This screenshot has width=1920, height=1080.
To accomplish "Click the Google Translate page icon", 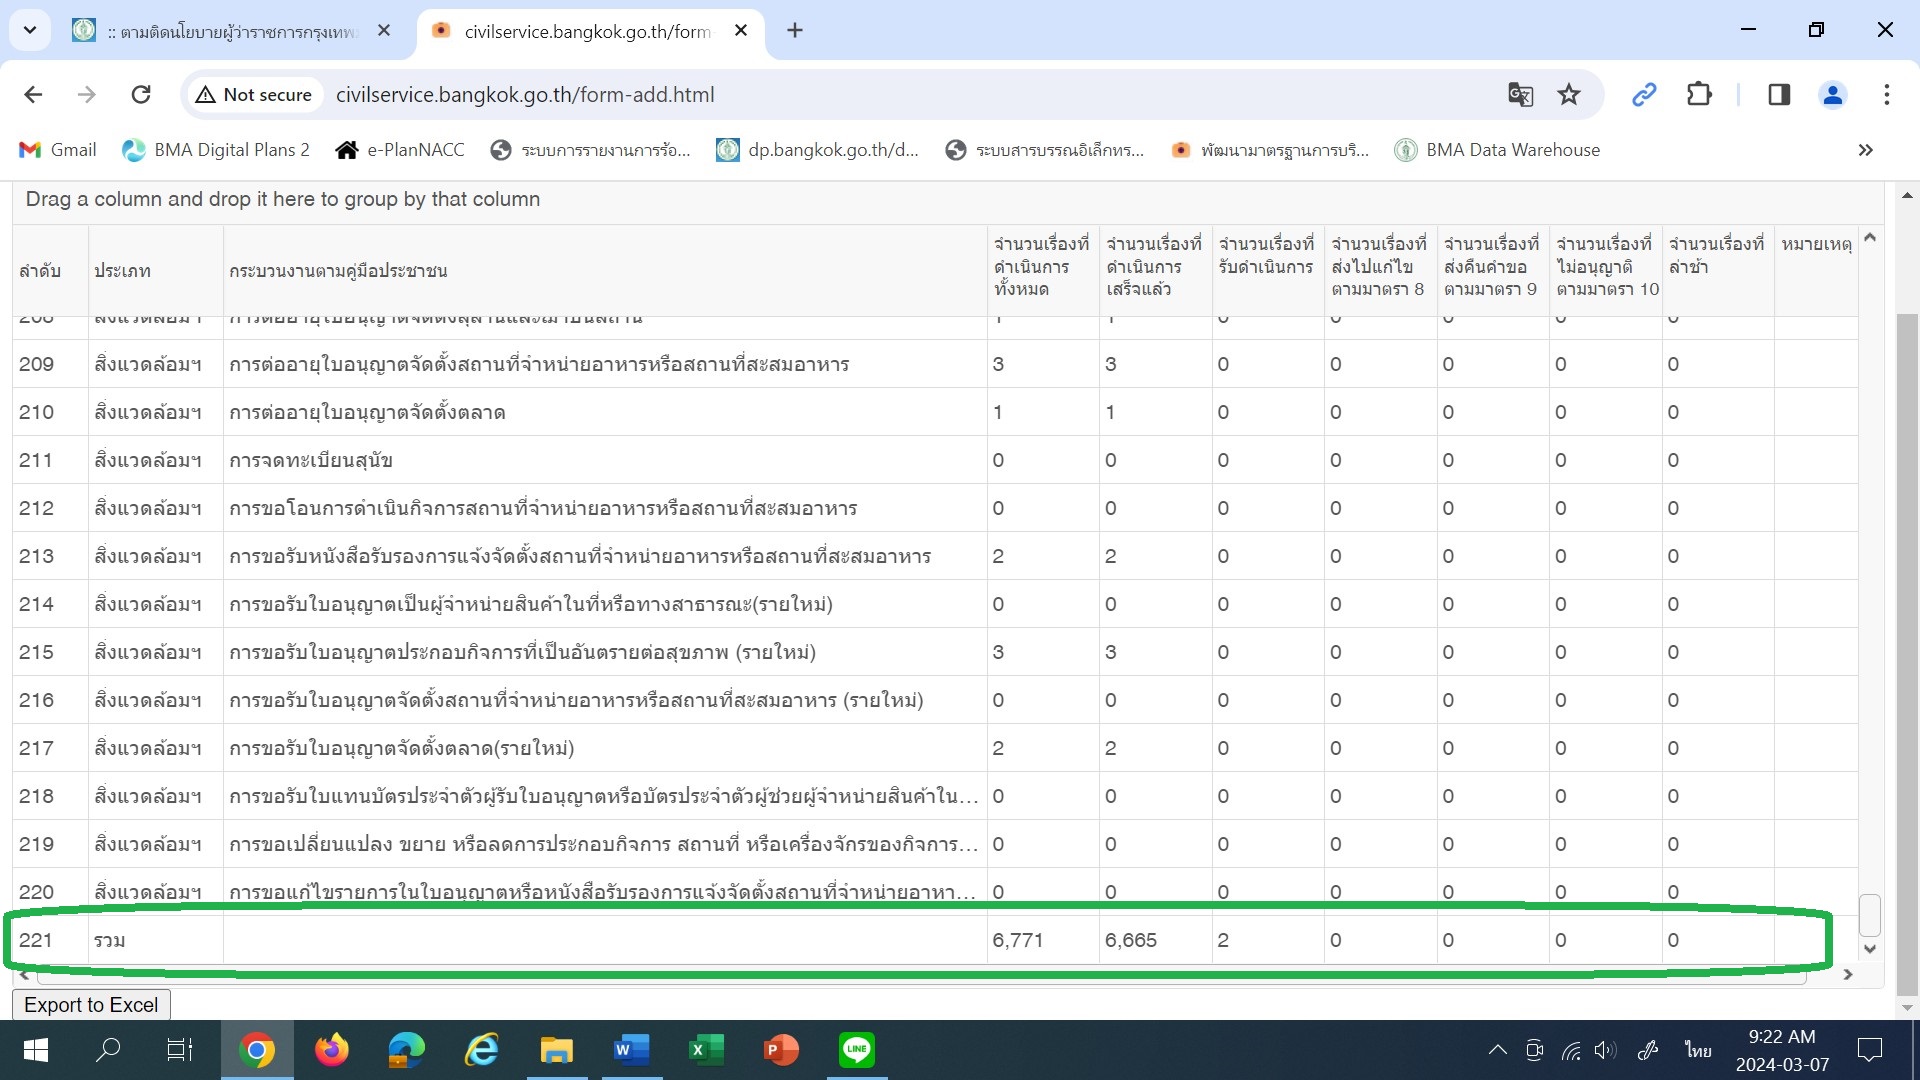I will (1520, 95).
